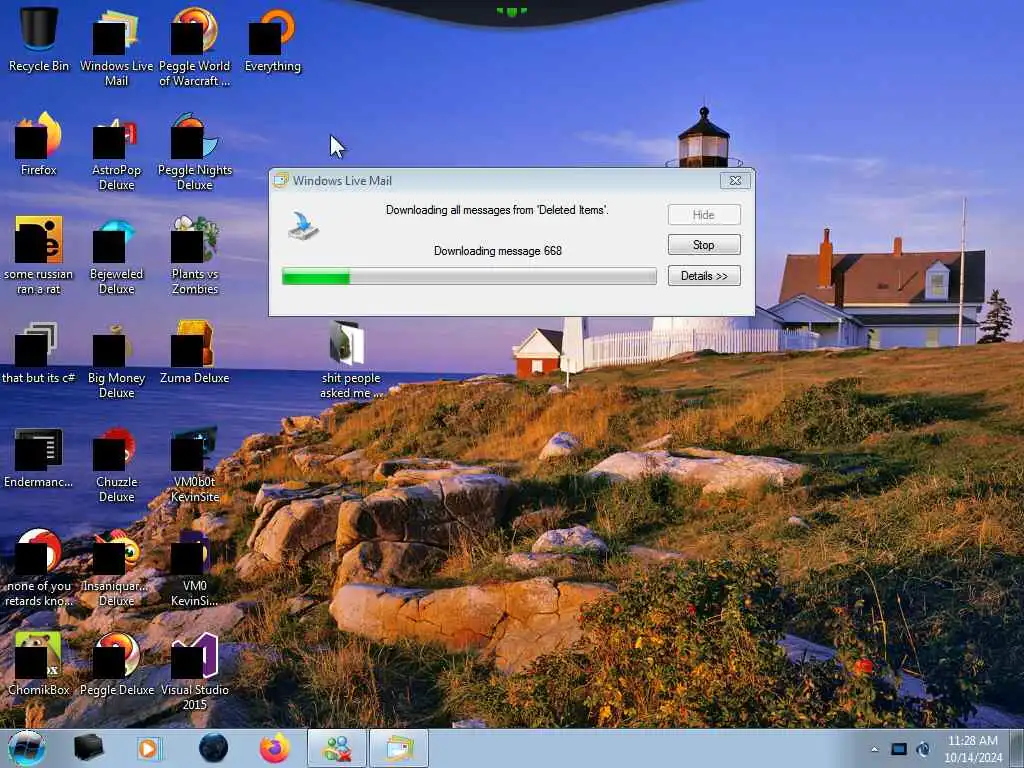Select the 'none of you' desktop shortcut
Screen dimensions: 1024x768
point(38,567)
